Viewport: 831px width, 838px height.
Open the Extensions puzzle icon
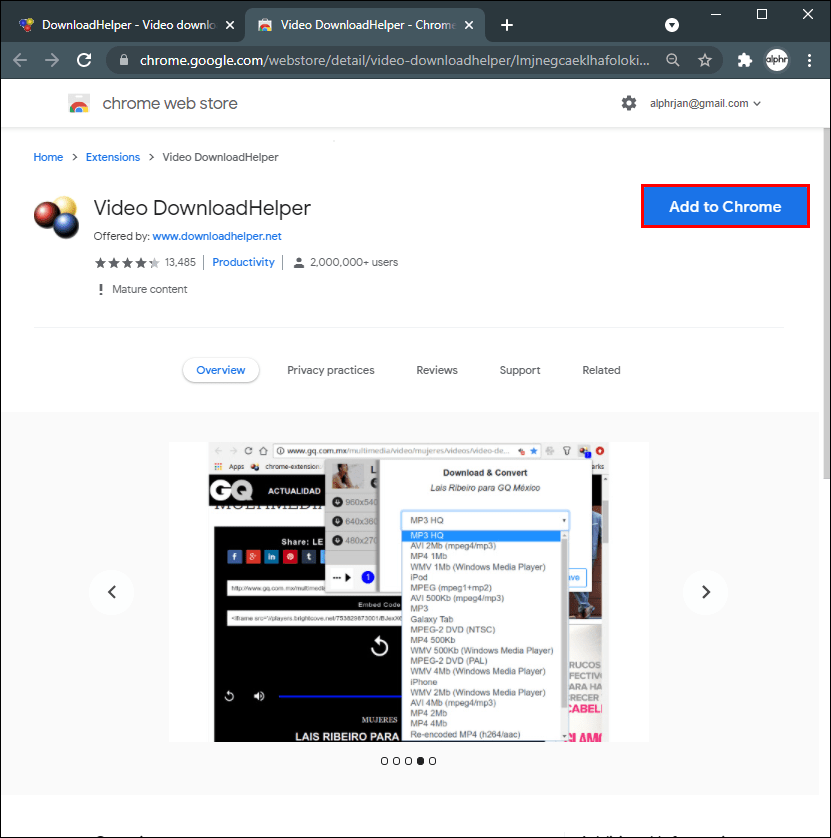tap(744, 60)
